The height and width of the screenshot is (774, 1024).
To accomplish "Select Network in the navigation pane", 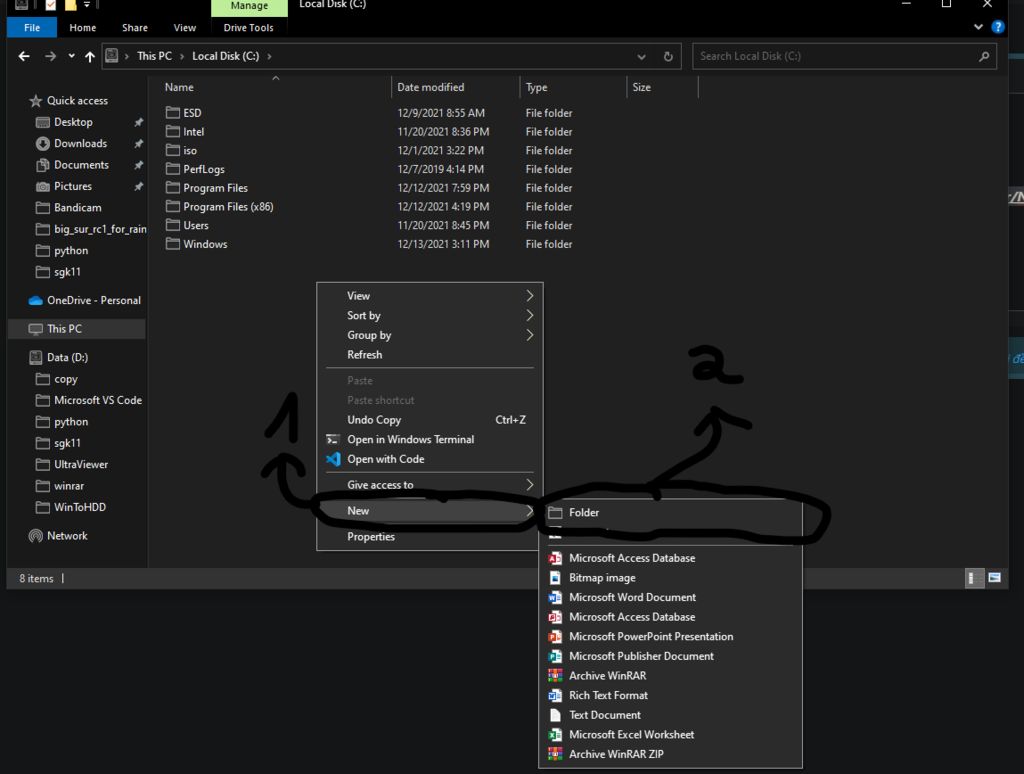I will point(67,536).
